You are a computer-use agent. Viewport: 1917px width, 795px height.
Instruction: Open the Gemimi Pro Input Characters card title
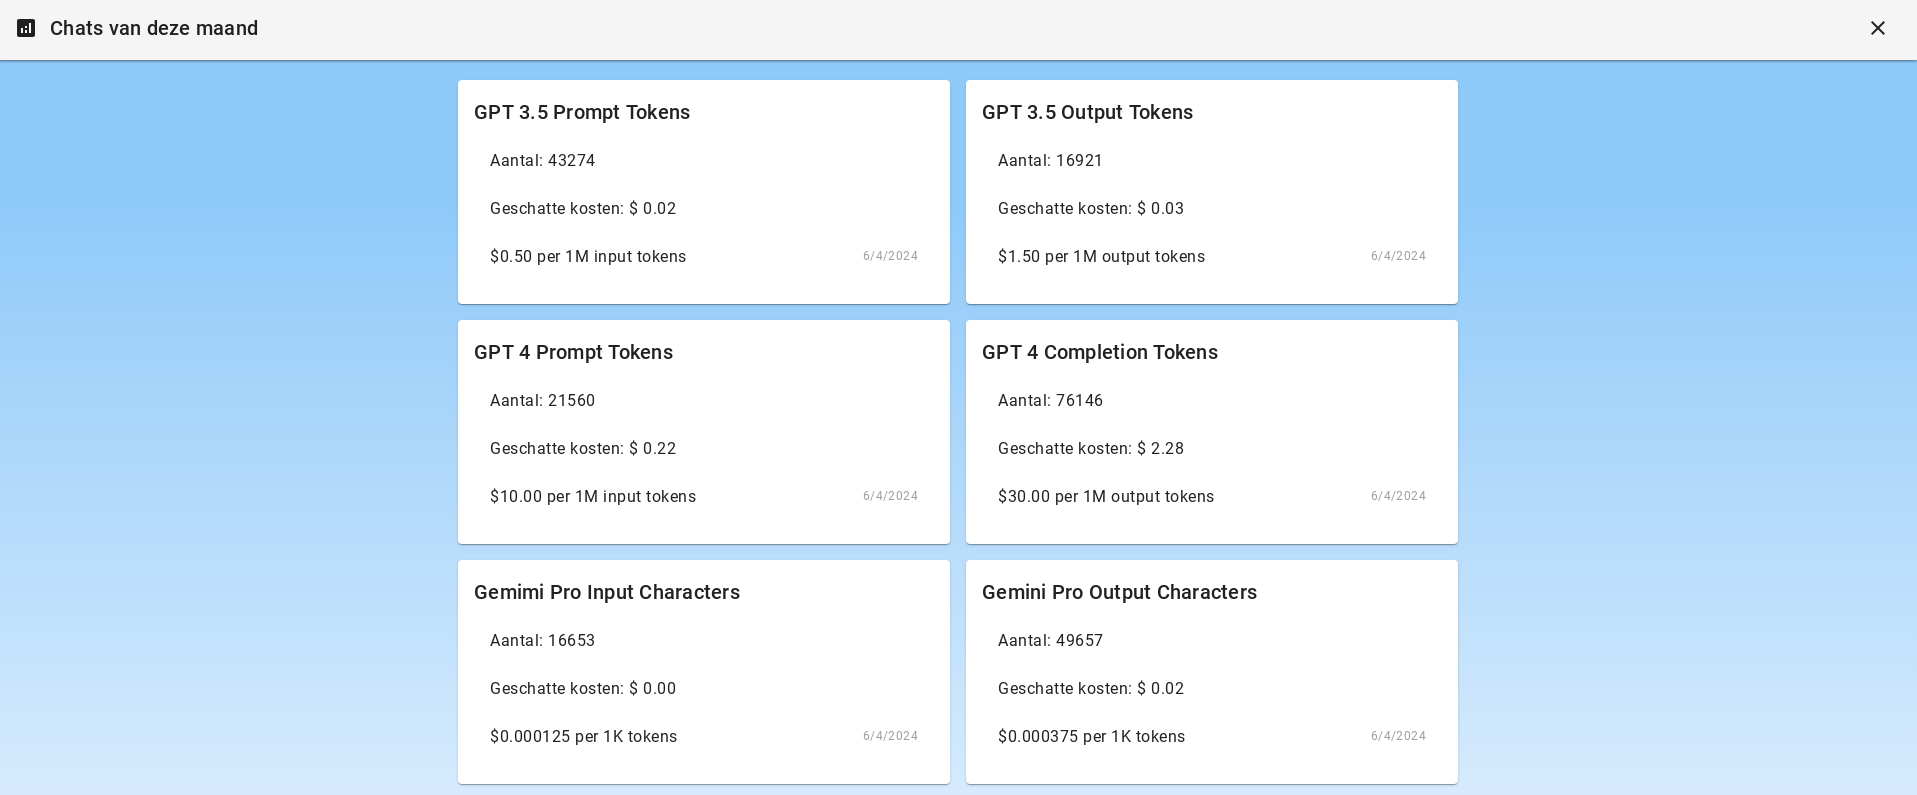pos(607,592)
